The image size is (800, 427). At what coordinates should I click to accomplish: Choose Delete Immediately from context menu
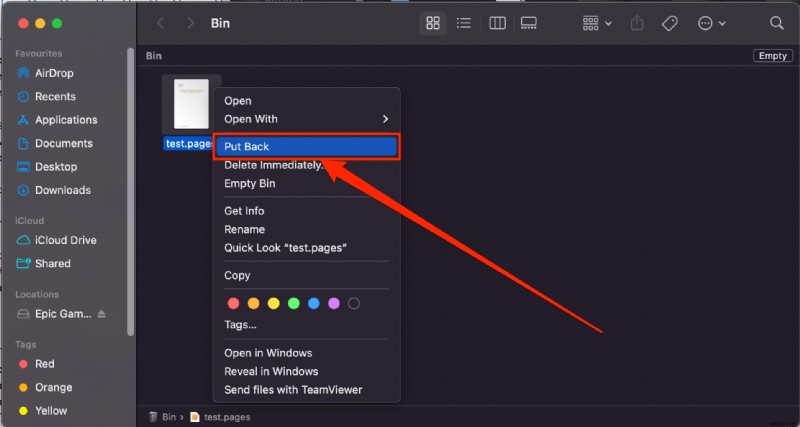pyautogui.click(x=307, y=165)
